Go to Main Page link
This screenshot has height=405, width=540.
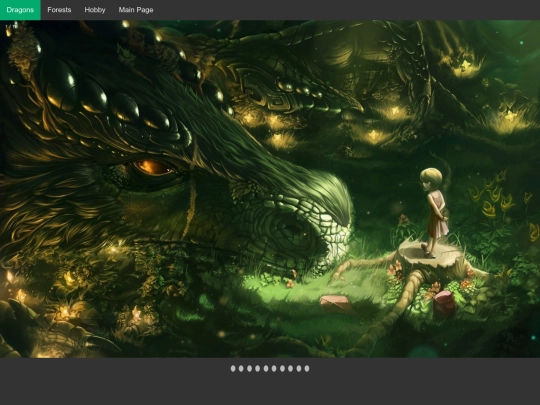coord(136,10)
